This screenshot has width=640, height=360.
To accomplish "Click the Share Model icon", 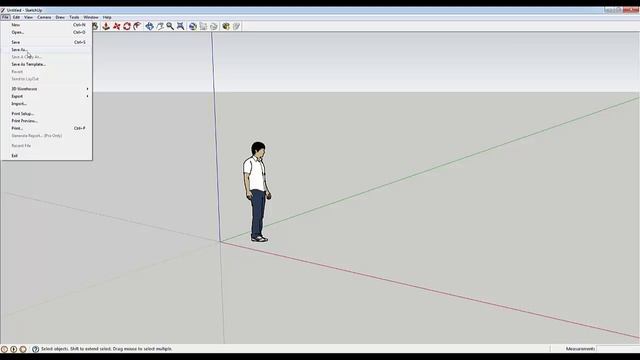I will click(x=236, y=27).
